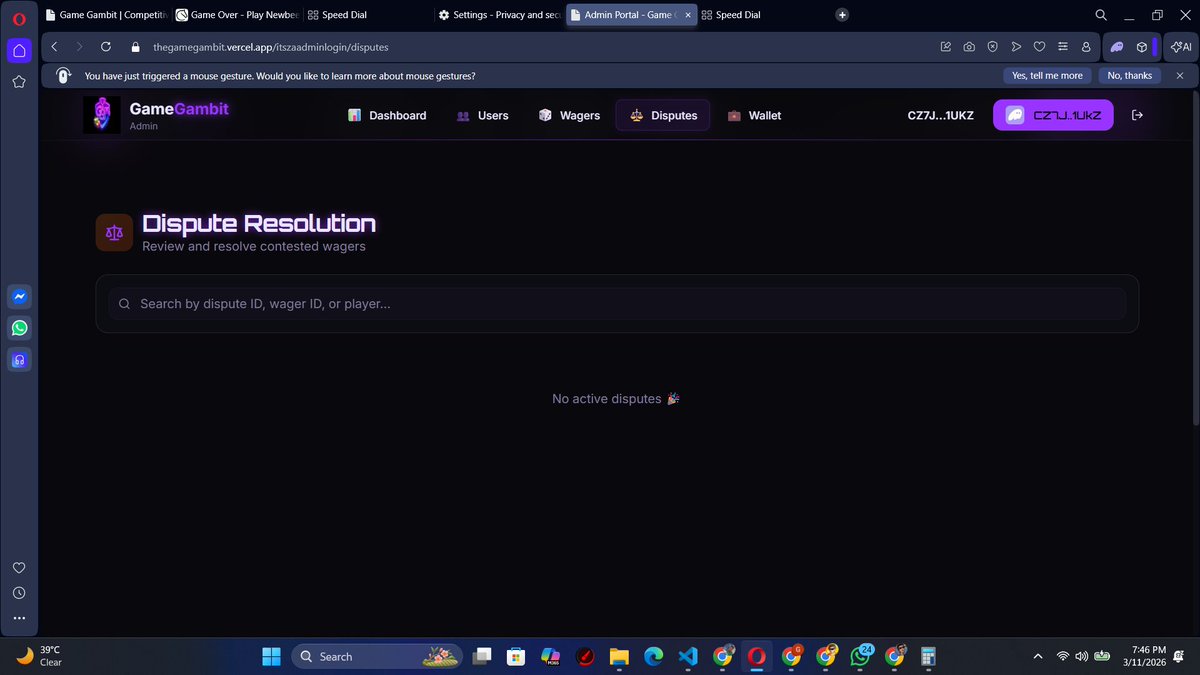Focus the dispute search field
Viewport: 1200px width, 675px height.
pyautogui.click(x=617, y=304)
